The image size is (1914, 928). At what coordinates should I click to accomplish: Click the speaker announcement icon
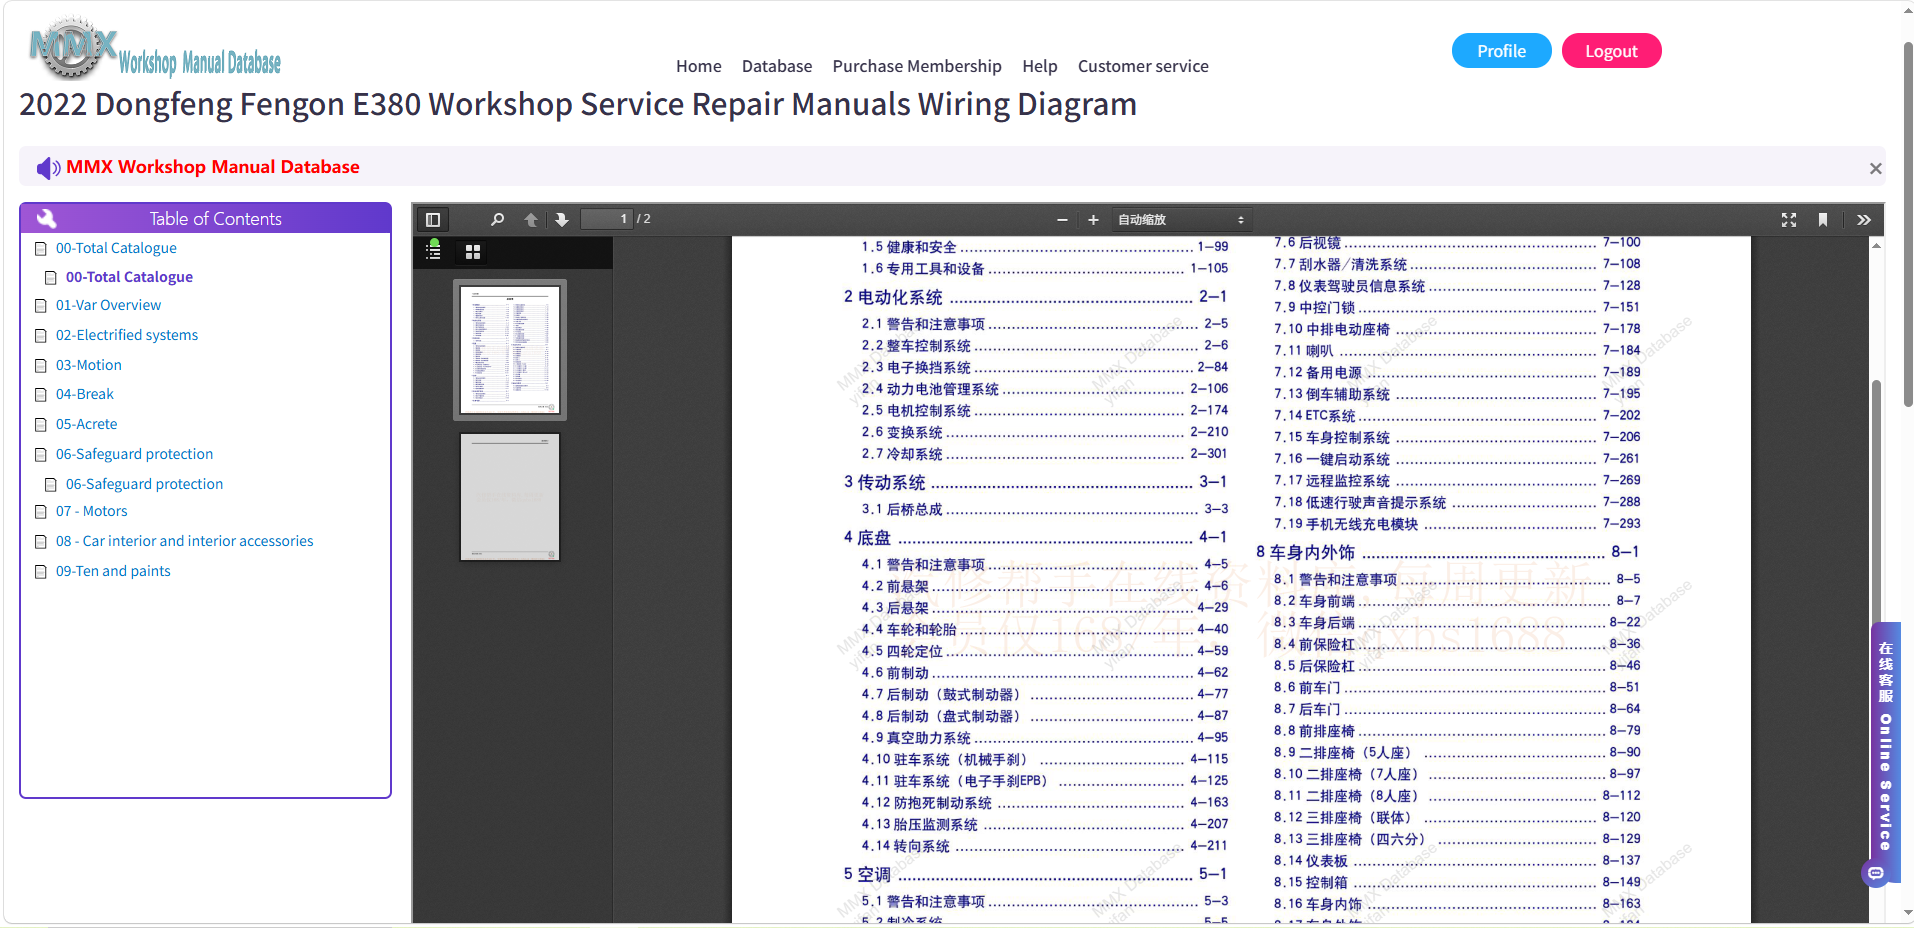click(x=48, y=168)
